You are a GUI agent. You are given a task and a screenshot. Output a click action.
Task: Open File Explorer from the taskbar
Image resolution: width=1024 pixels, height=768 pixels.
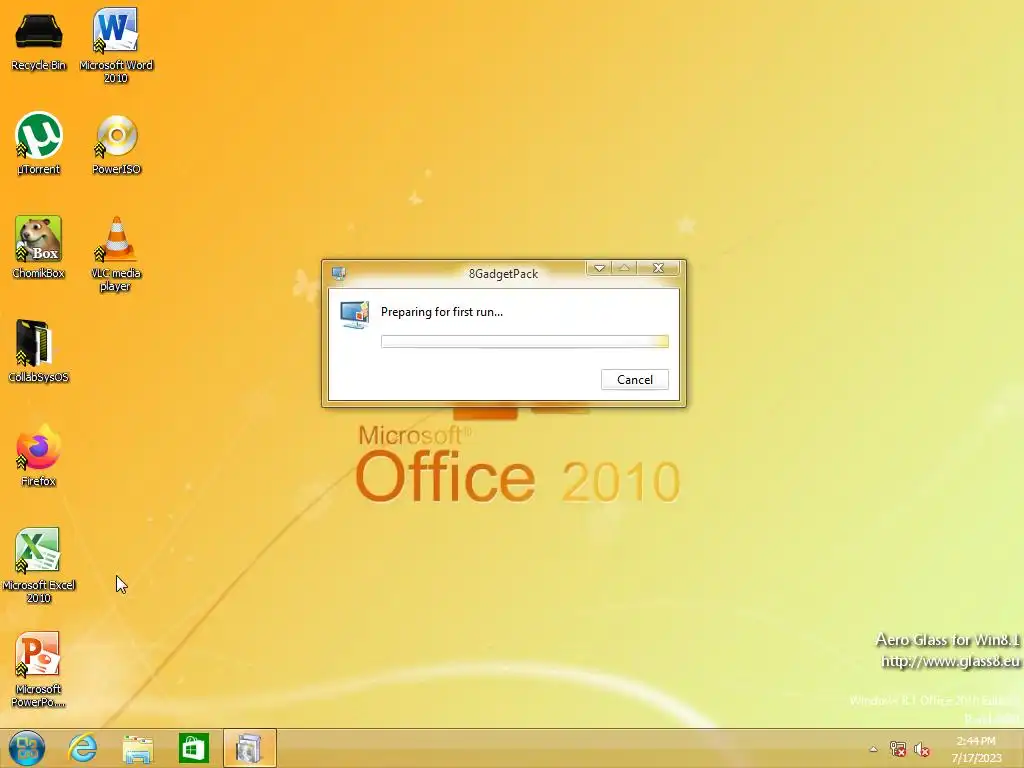tap(138, 748)
